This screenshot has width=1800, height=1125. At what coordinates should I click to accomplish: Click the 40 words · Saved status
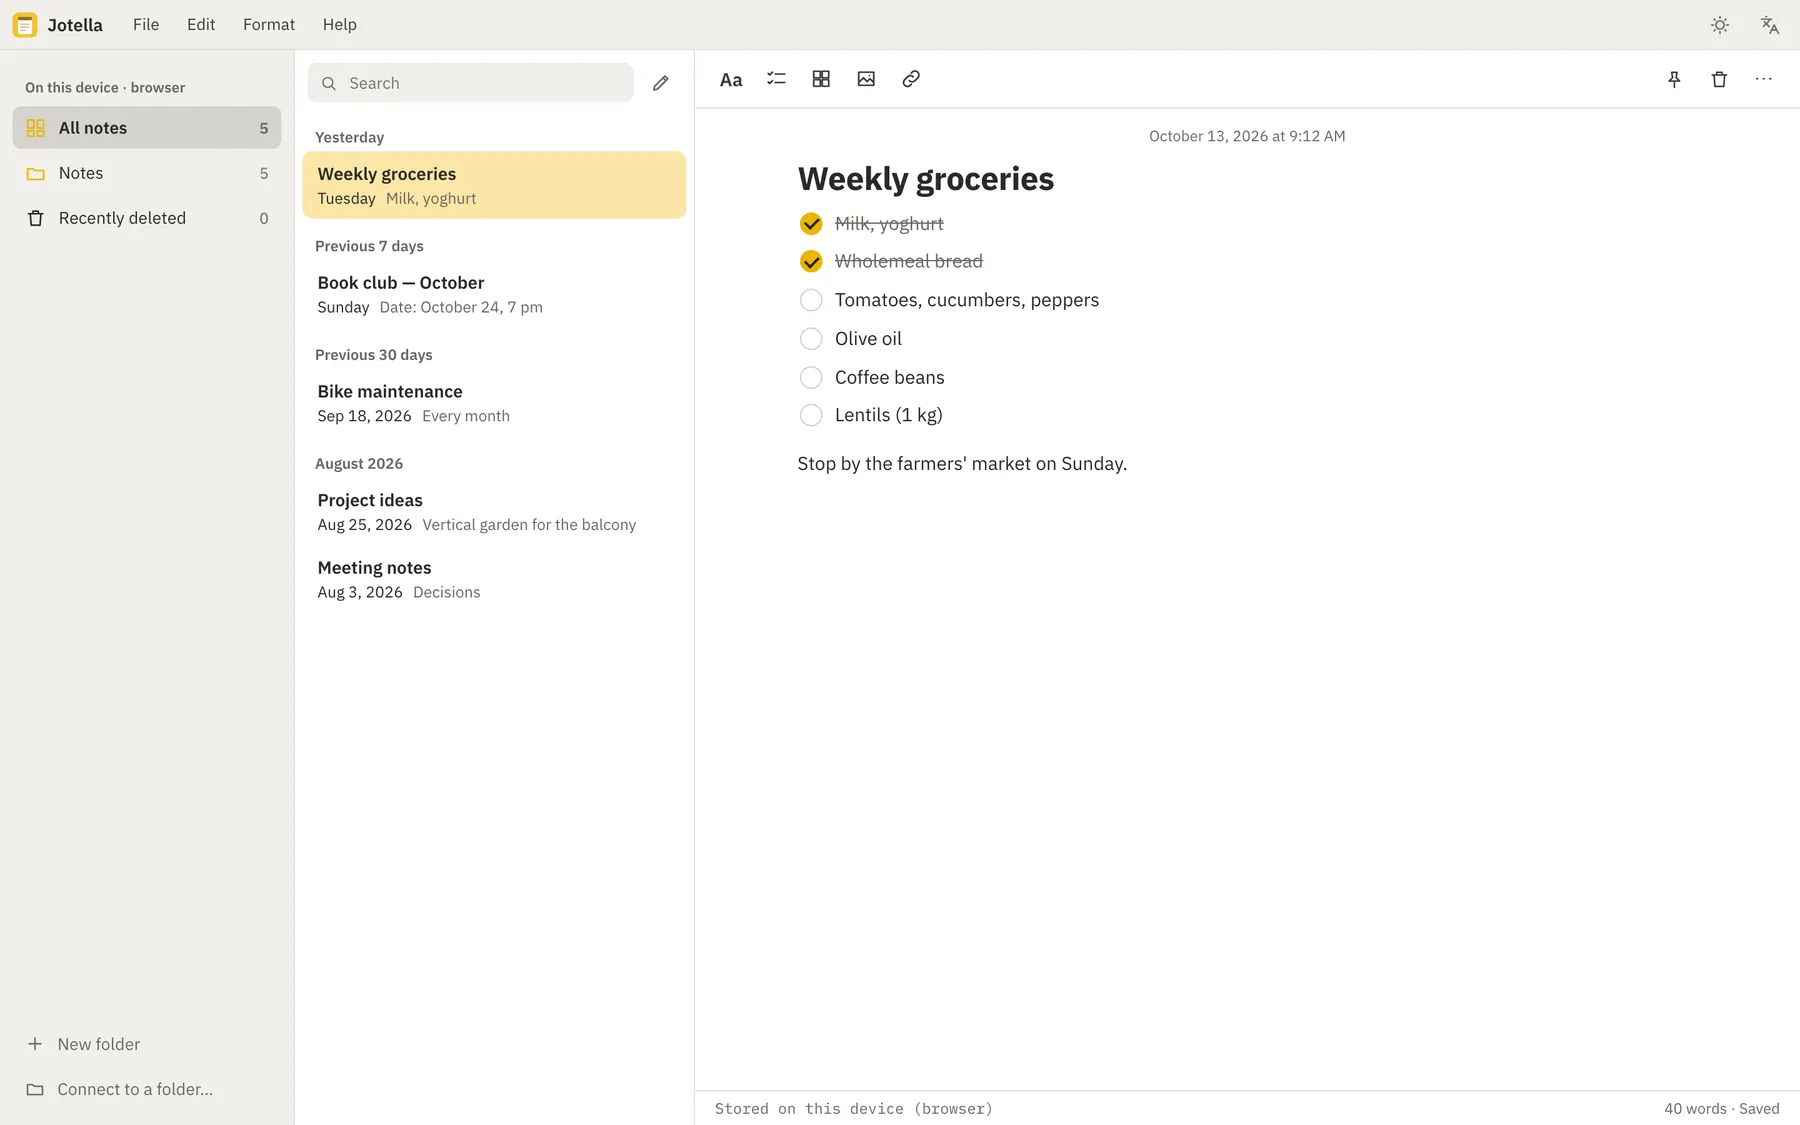(1722, 1108)
